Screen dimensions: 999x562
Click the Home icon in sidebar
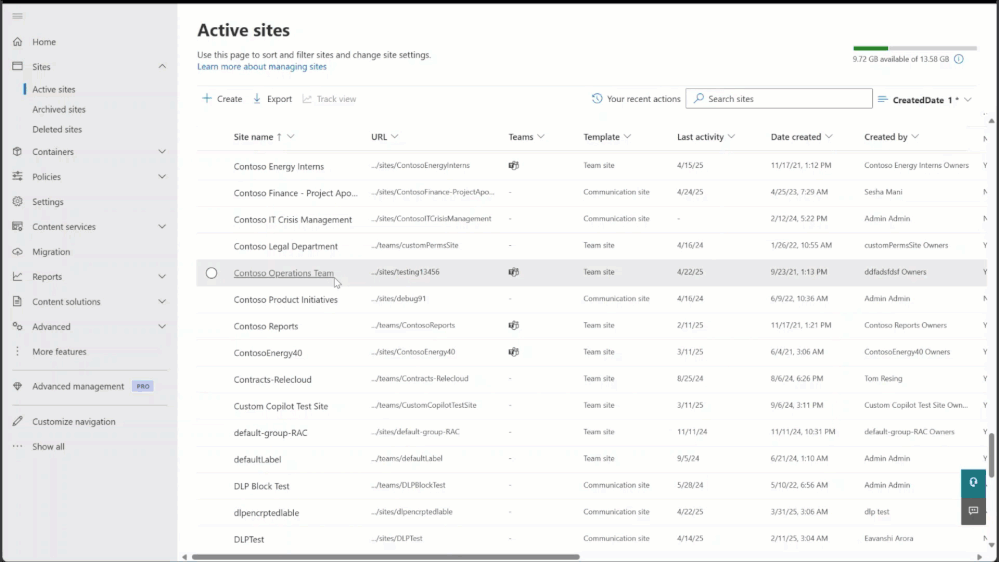17,42
